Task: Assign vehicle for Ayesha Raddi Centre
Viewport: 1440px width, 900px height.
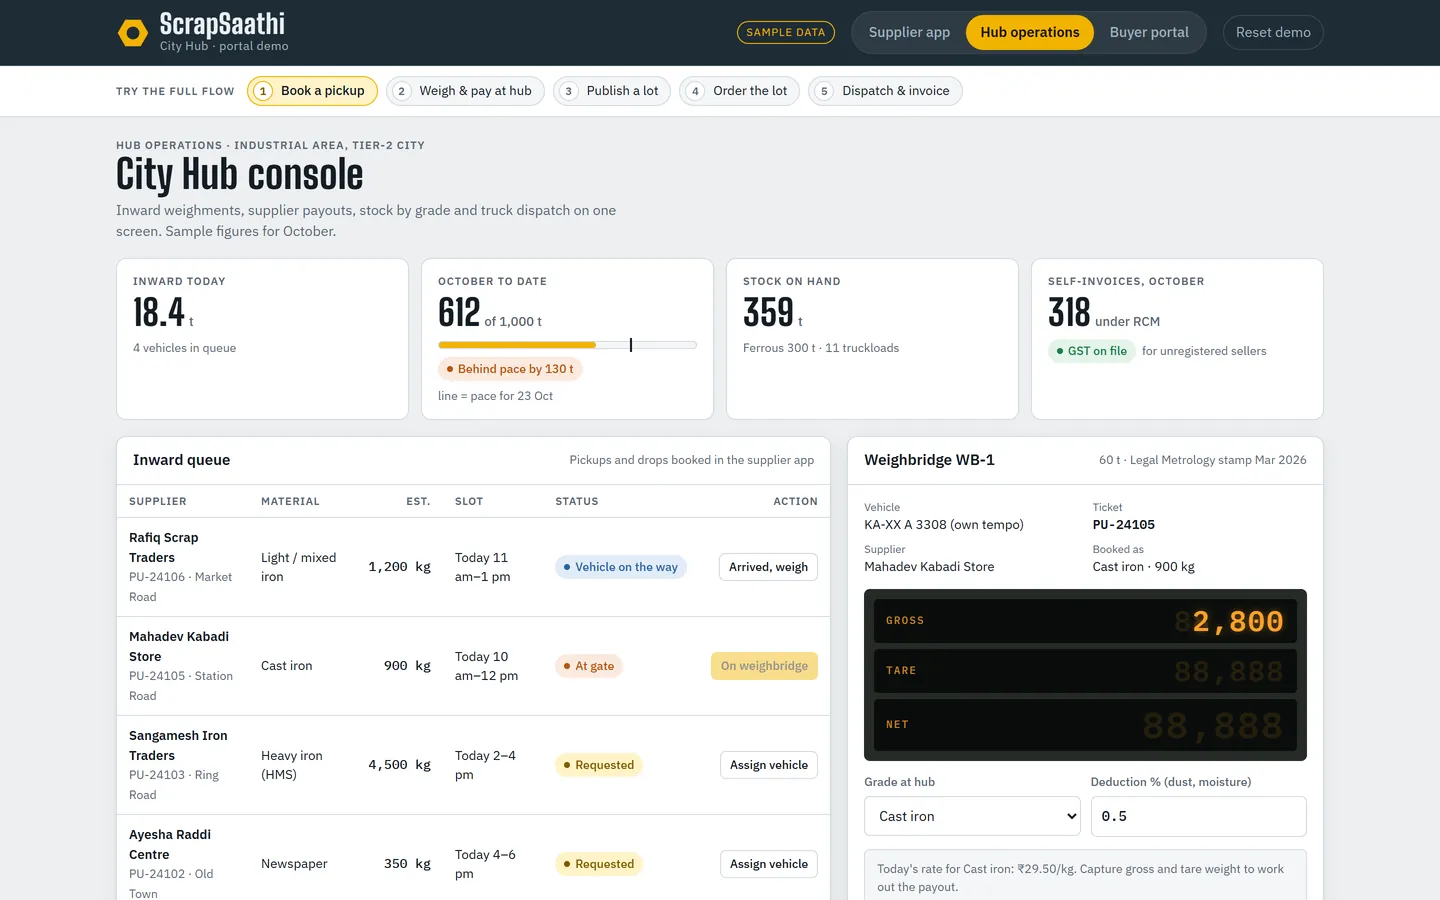Action: pyautogui.click(x=768, y=864)
